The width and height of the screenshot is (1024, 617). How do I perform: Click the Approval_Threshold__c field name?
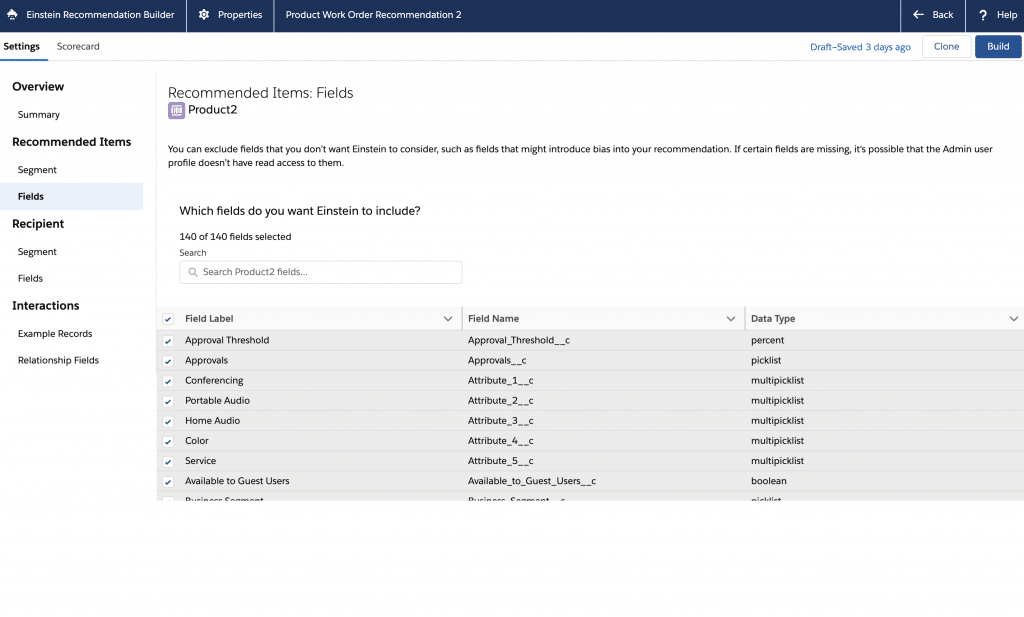click(519, 340)
